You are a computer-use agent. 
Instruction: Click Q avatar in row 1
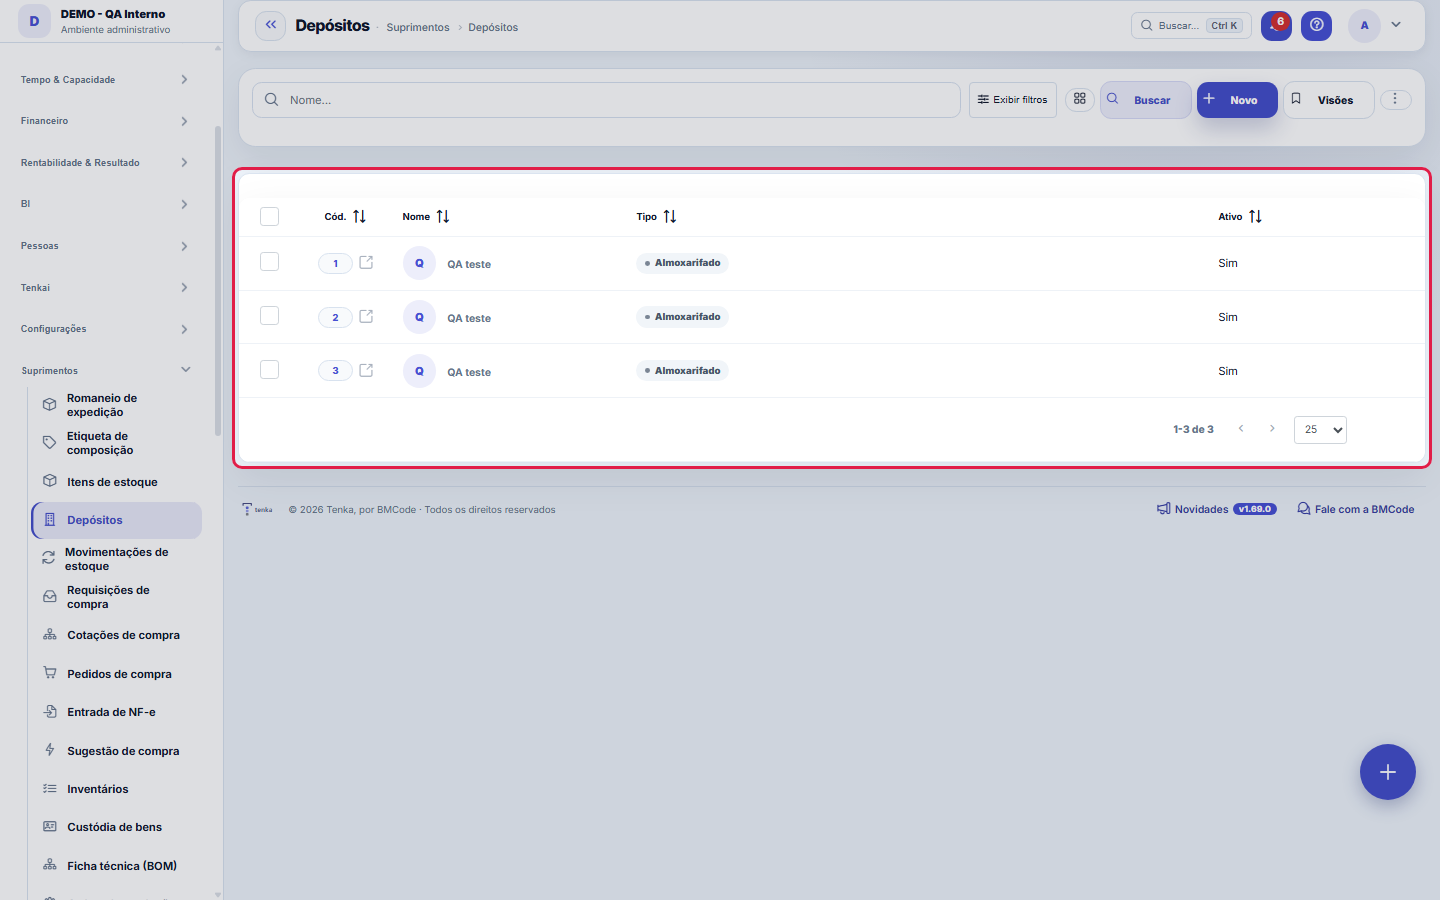click(419, 263)
